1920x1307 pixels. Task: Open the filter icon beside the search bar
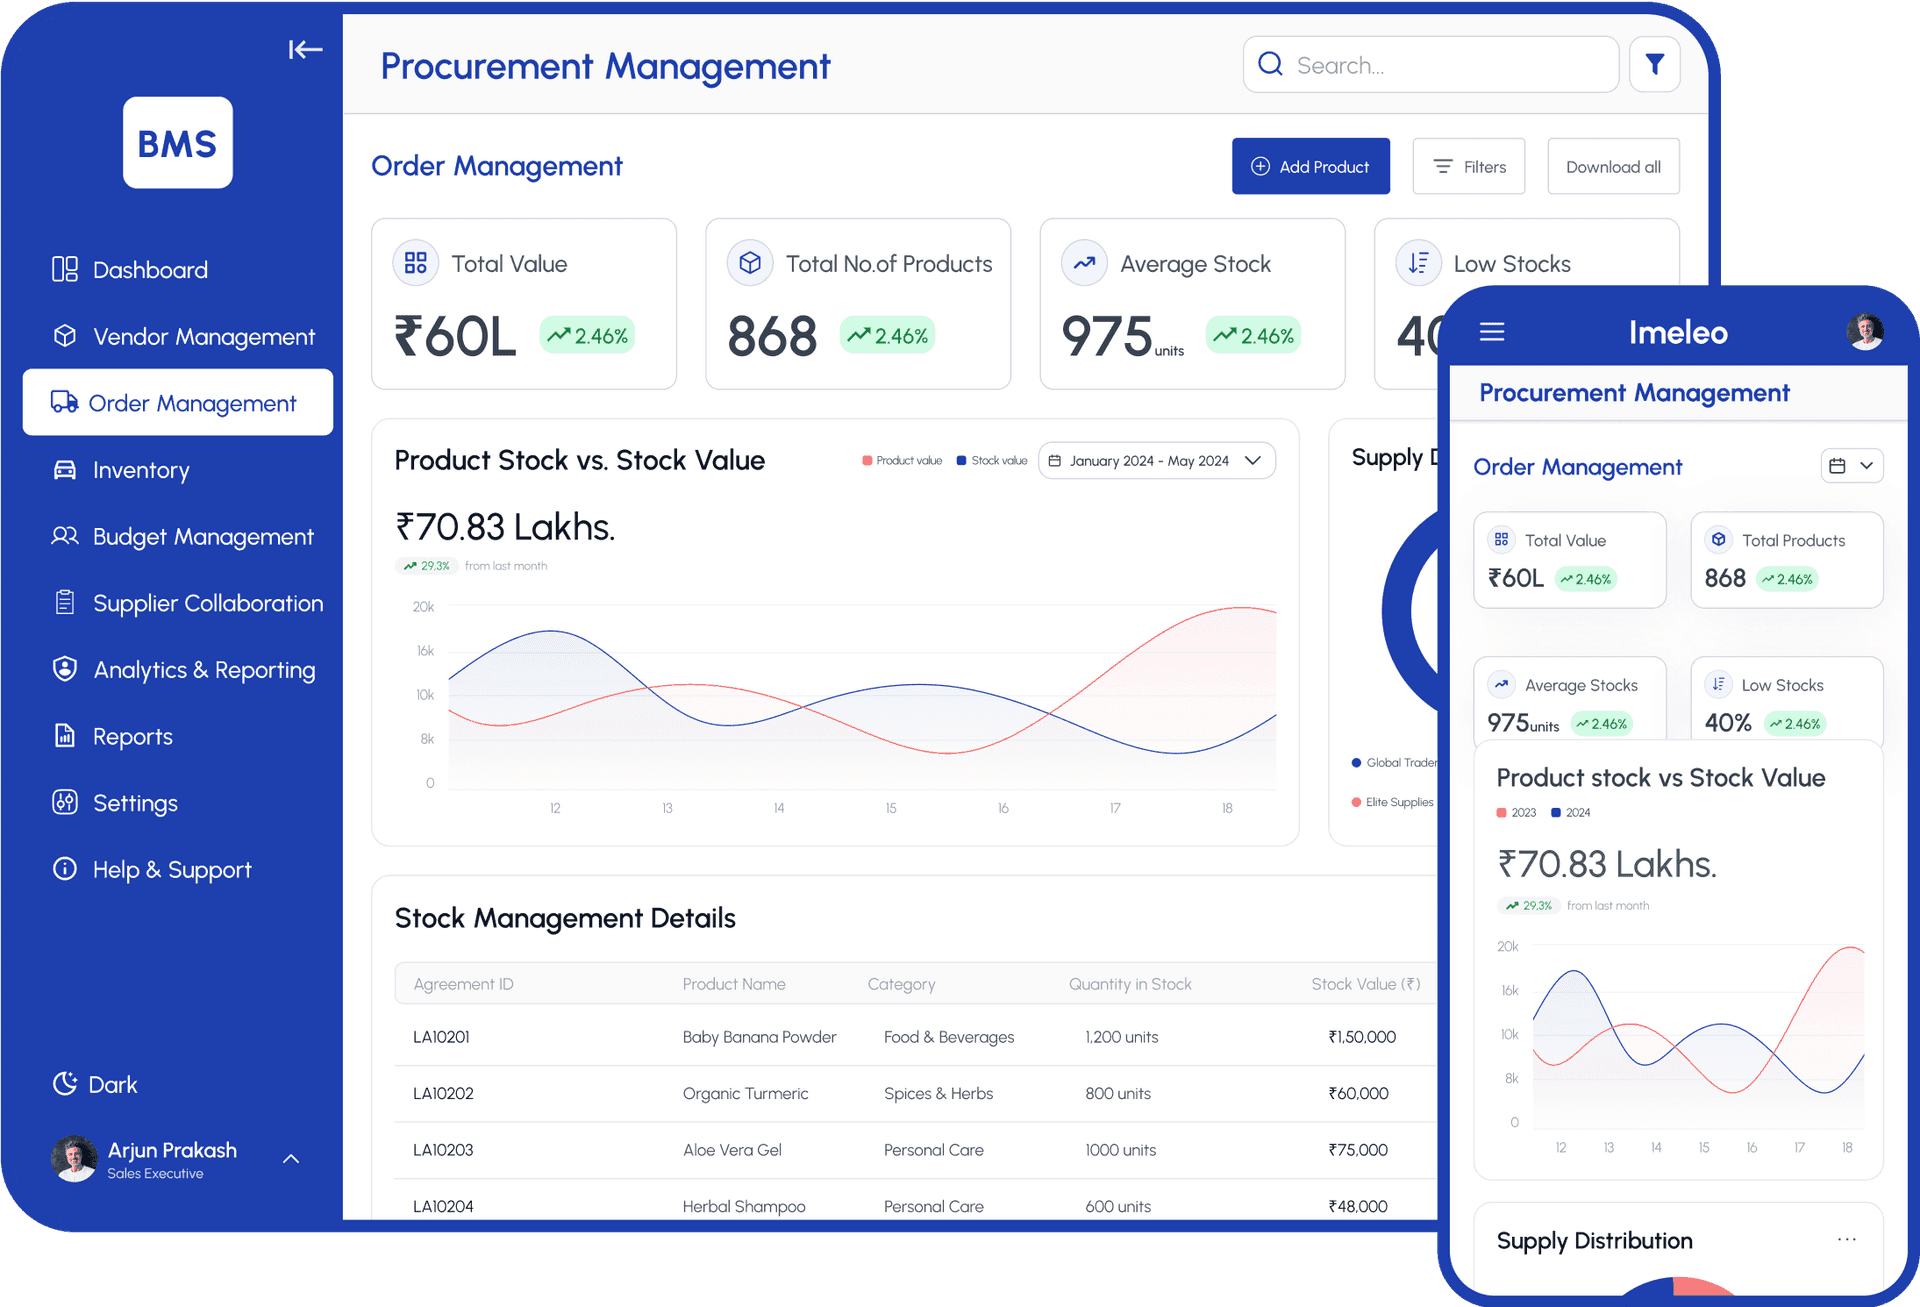tap(1655, 64)
